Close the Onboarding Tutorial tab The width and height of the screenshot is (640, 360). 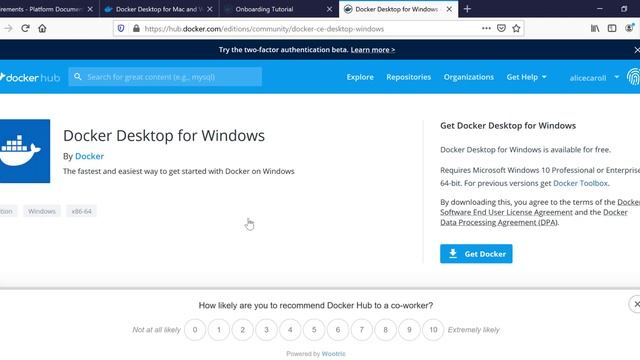point(329,9)
